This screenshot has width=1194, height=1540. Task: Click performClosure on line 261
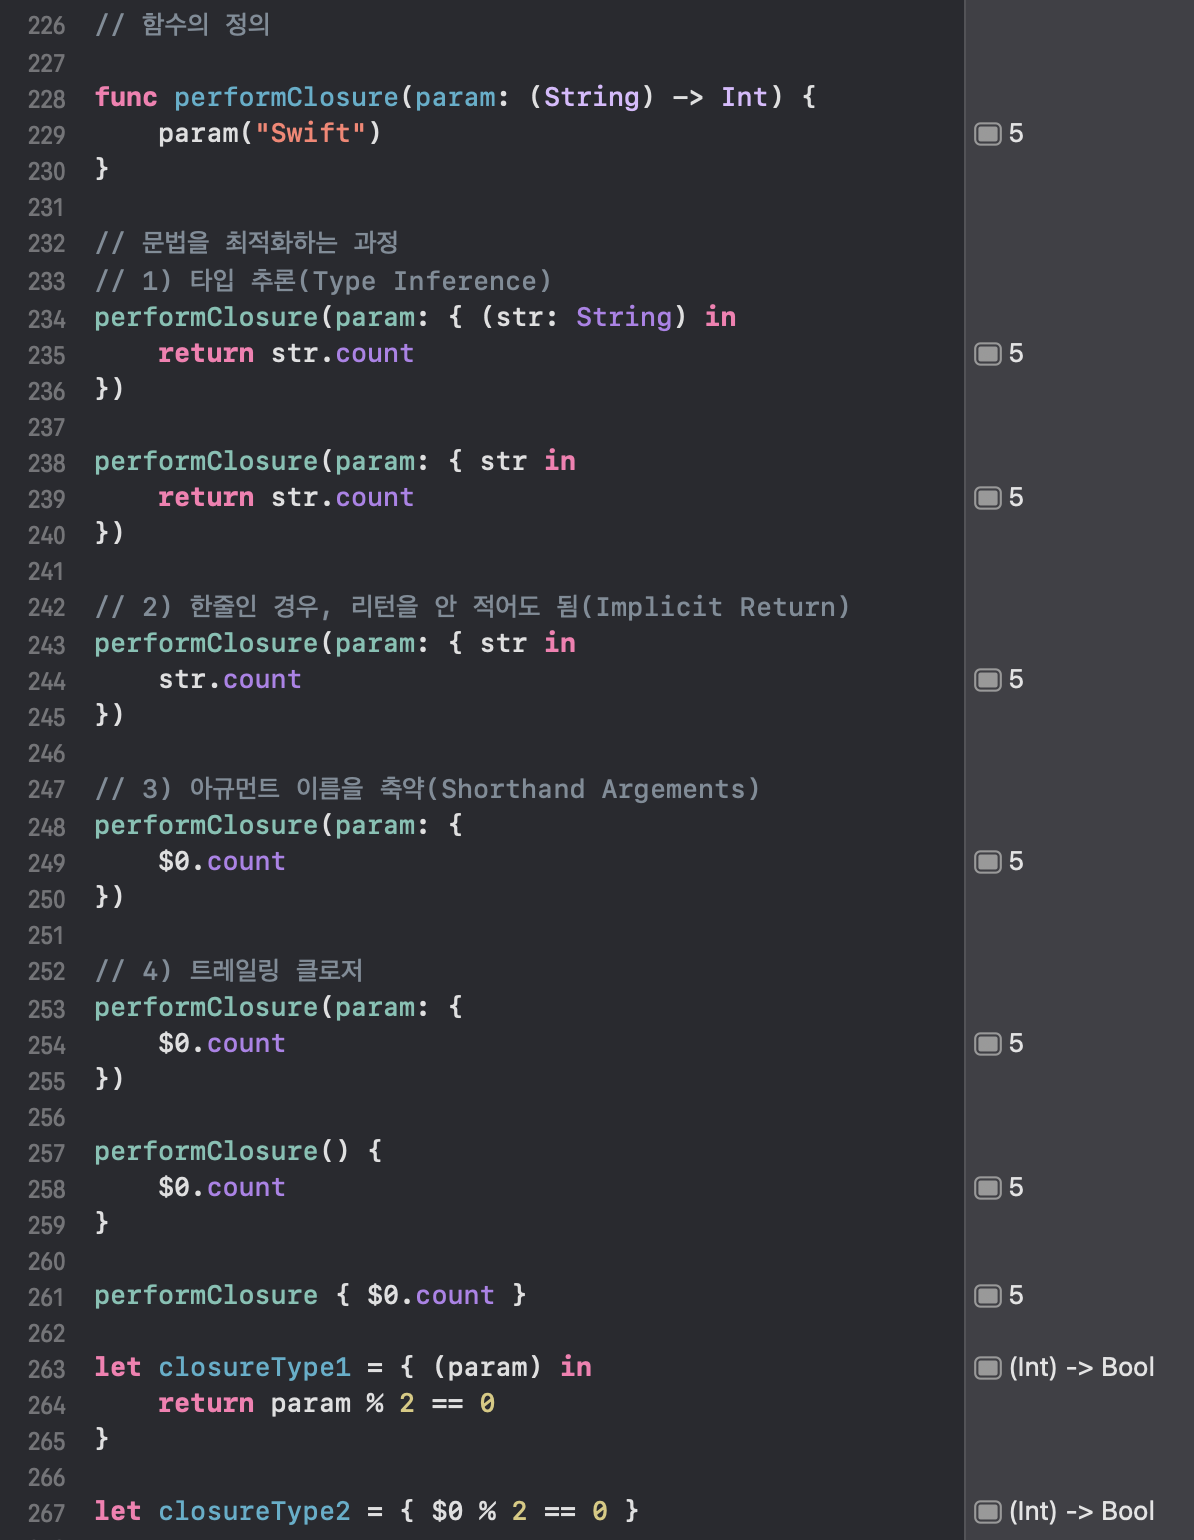click(206, 1295)
